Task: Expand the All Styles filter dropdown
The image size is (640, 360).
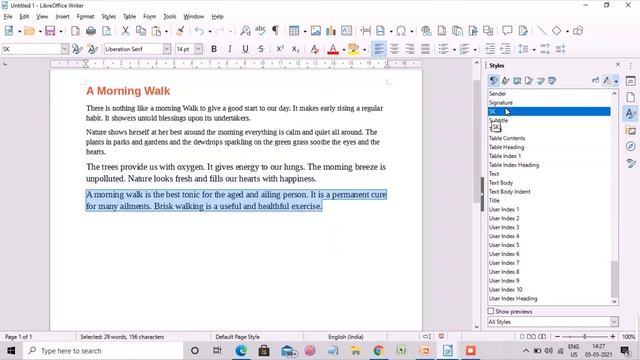Action: point(614,322)
